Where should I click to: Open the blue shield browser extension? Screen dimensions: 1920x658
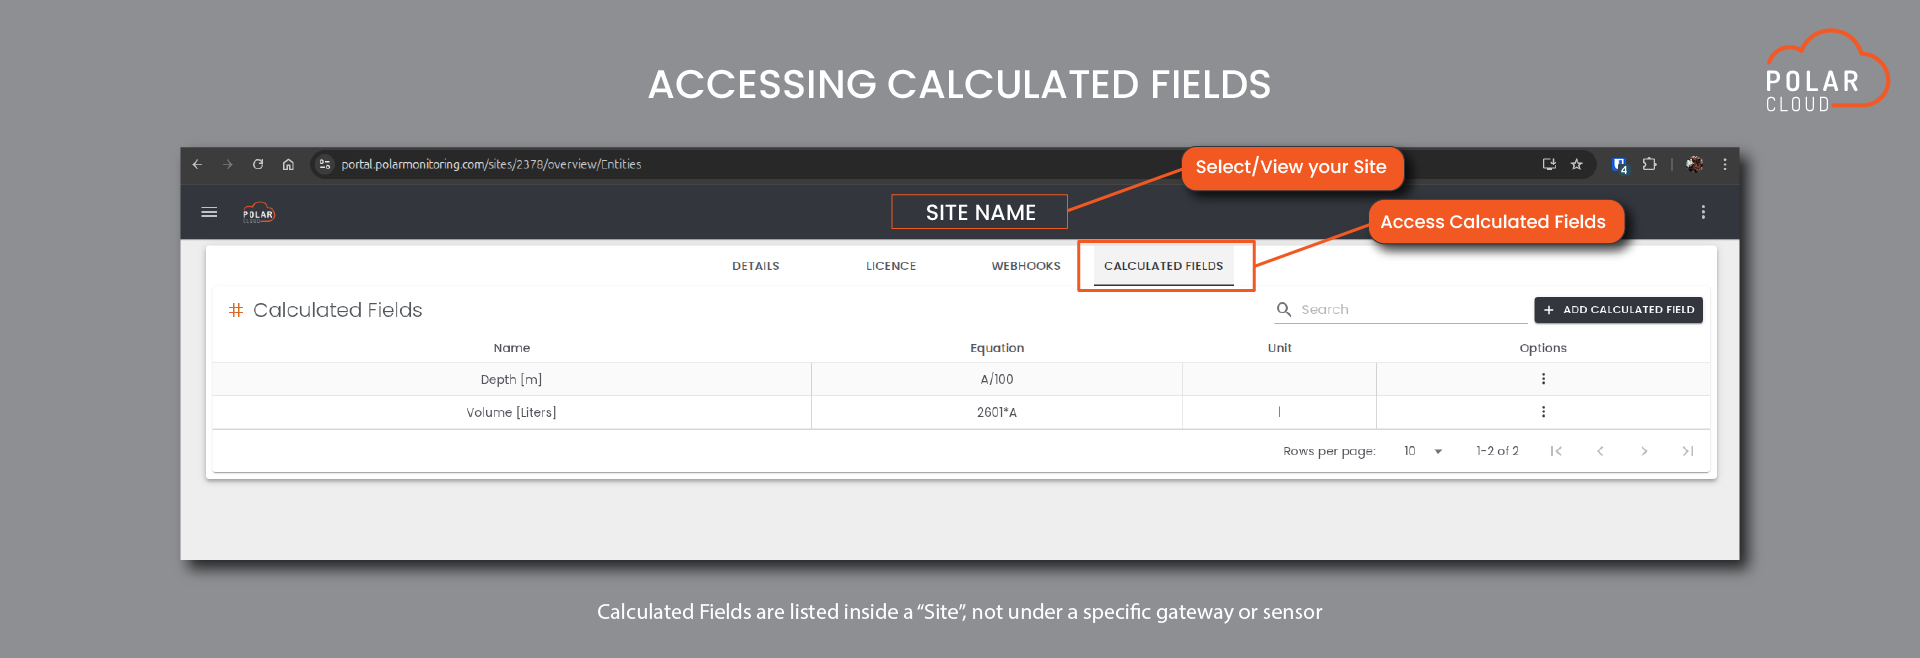(x=1620, y=165)
